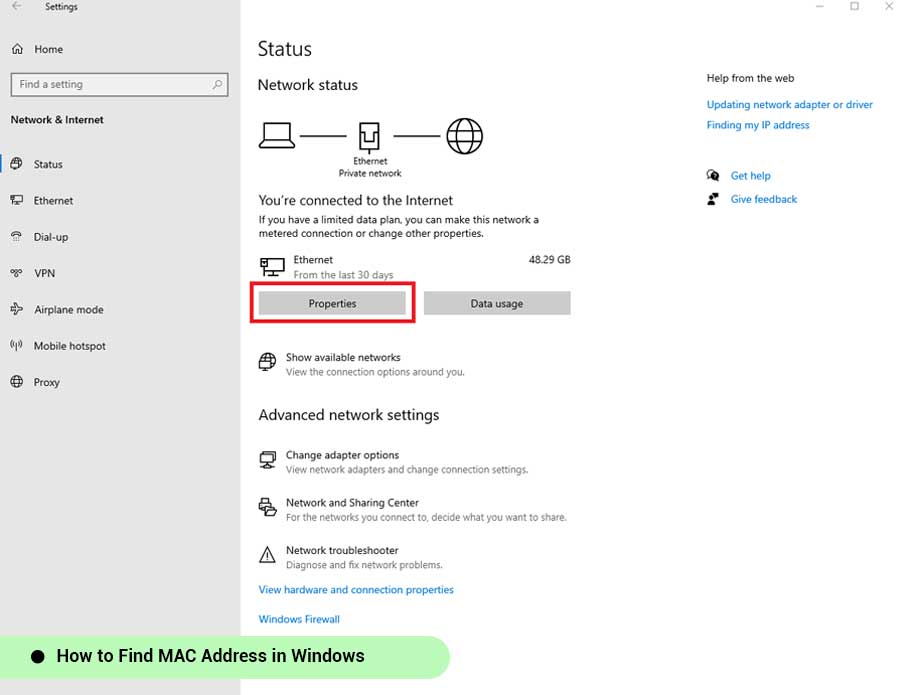900x695 pixels.
Task: Click the Network troubleshooter warning icon
Action: click(267, 555)
